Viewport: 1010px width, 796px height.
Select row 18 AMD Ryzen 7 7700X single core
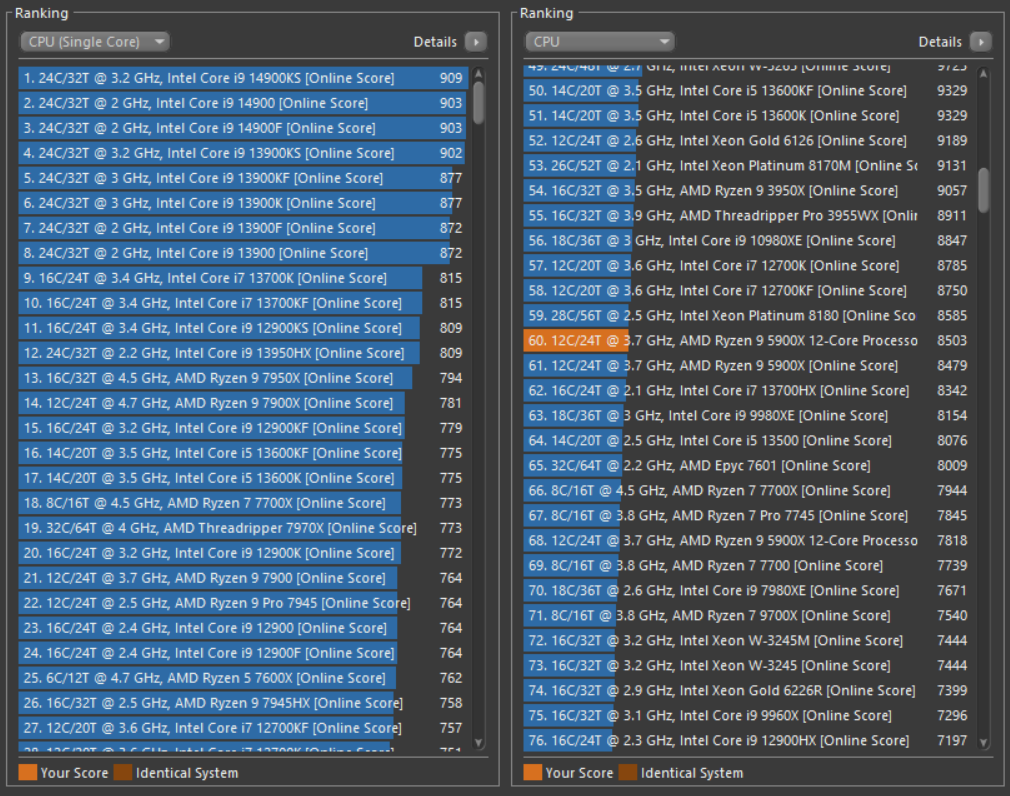coord(243,503)
